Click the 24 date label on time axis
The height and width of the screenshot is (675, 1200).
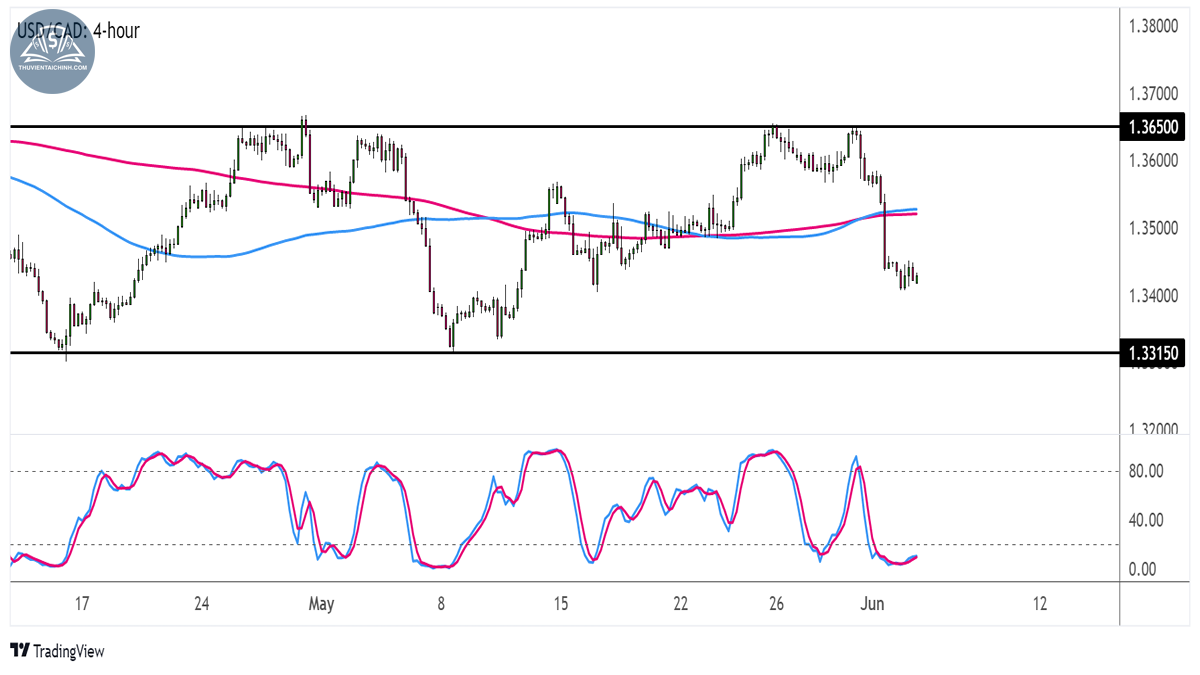coord(201,604)
